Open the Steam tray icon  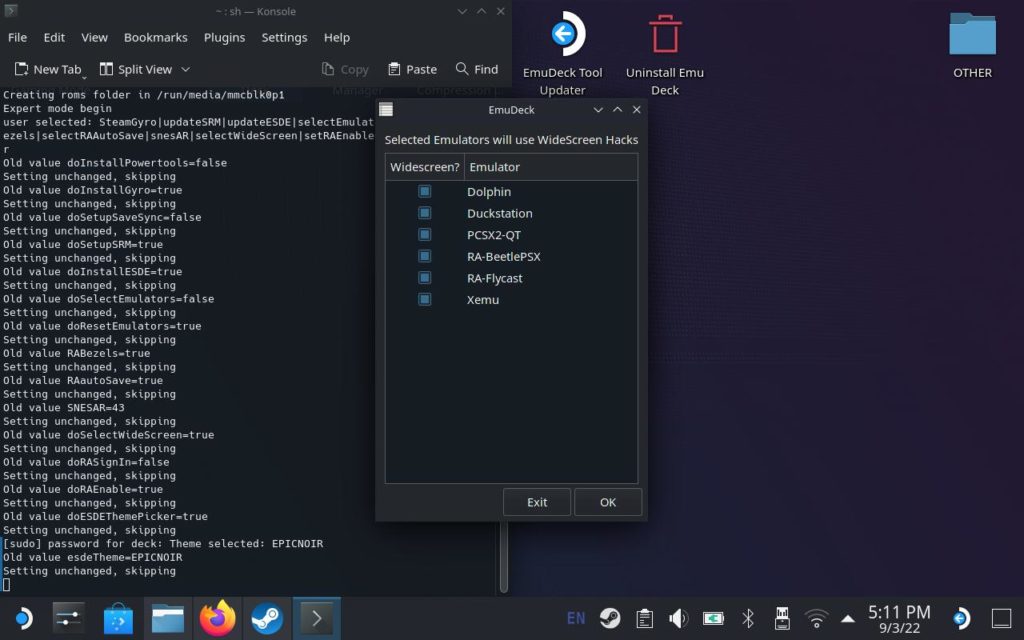click(610, 618)
